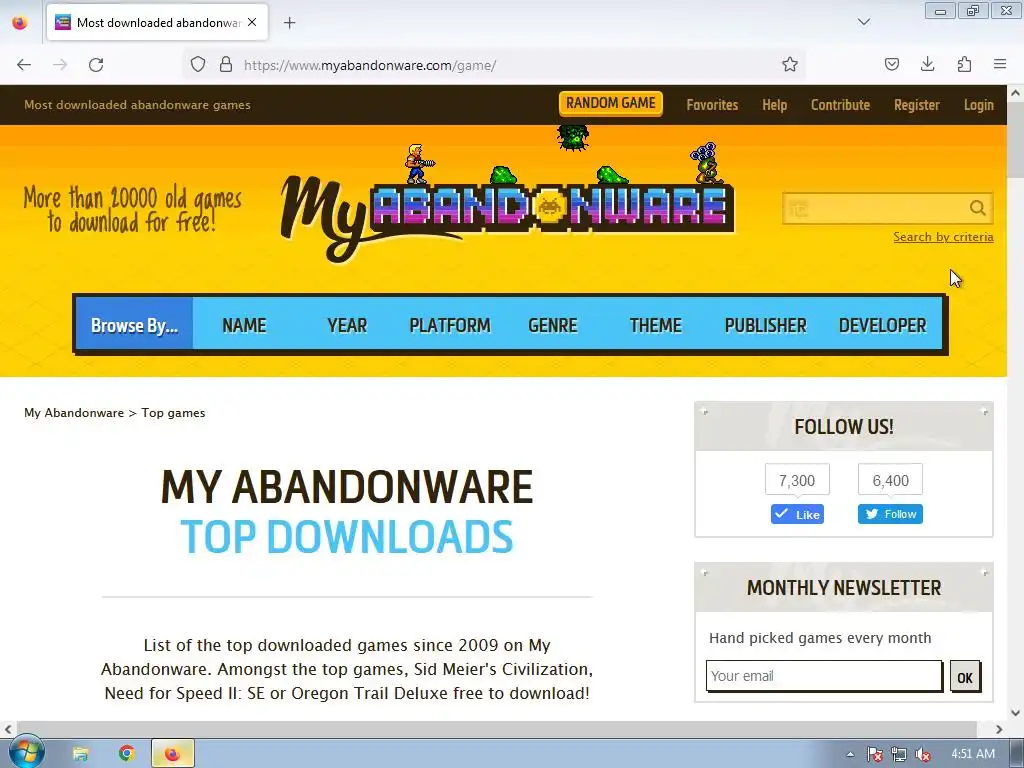This screenshot has height=768, width=1024.
Task: Click the 7,300 likes counter
Action: 797,481
